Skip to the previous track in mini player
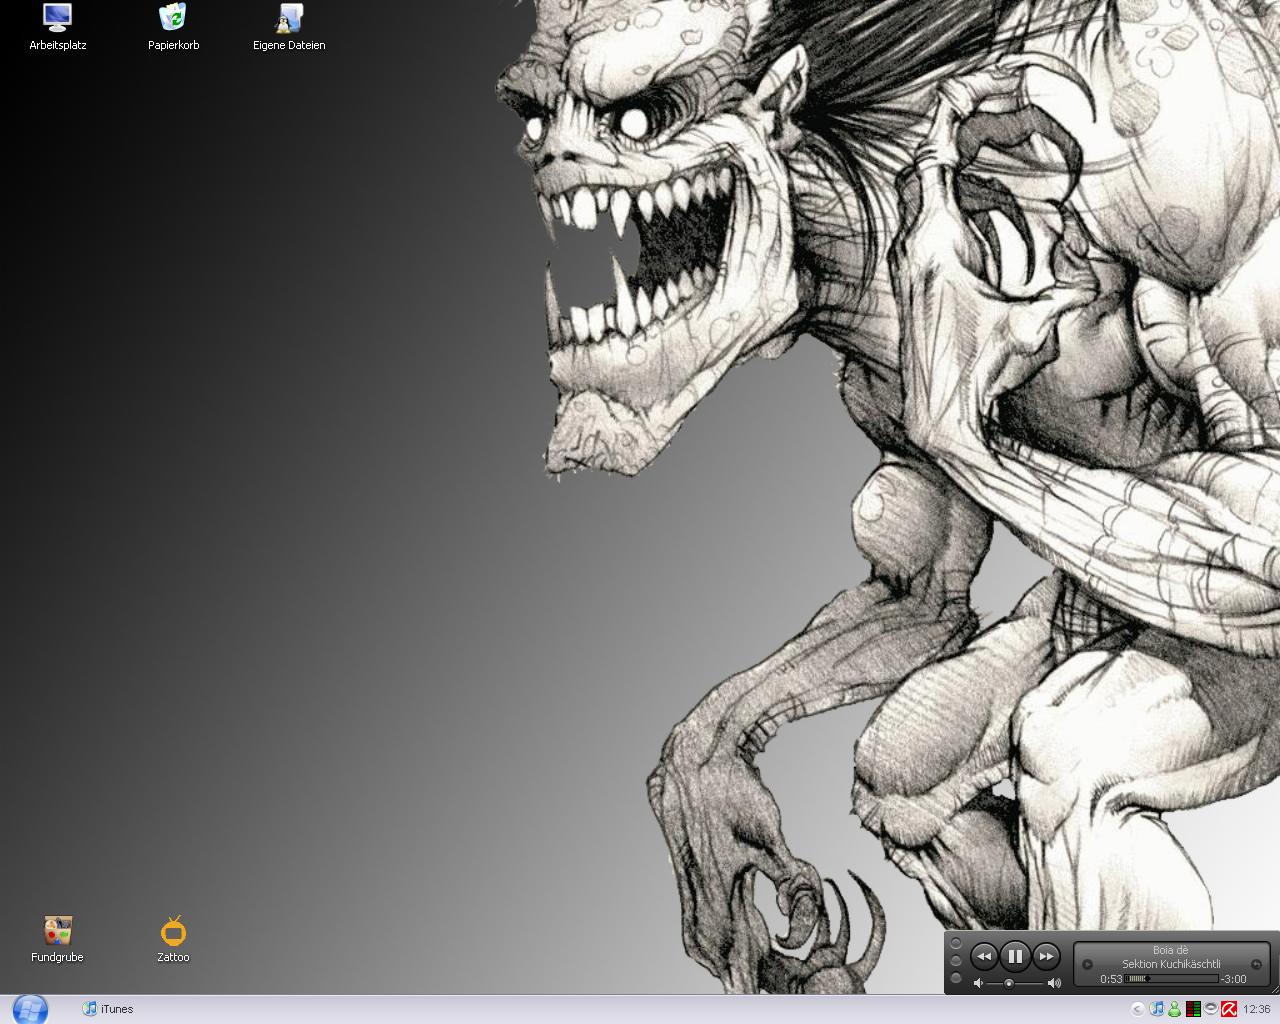1280x1024 pixels. point(984,956)
